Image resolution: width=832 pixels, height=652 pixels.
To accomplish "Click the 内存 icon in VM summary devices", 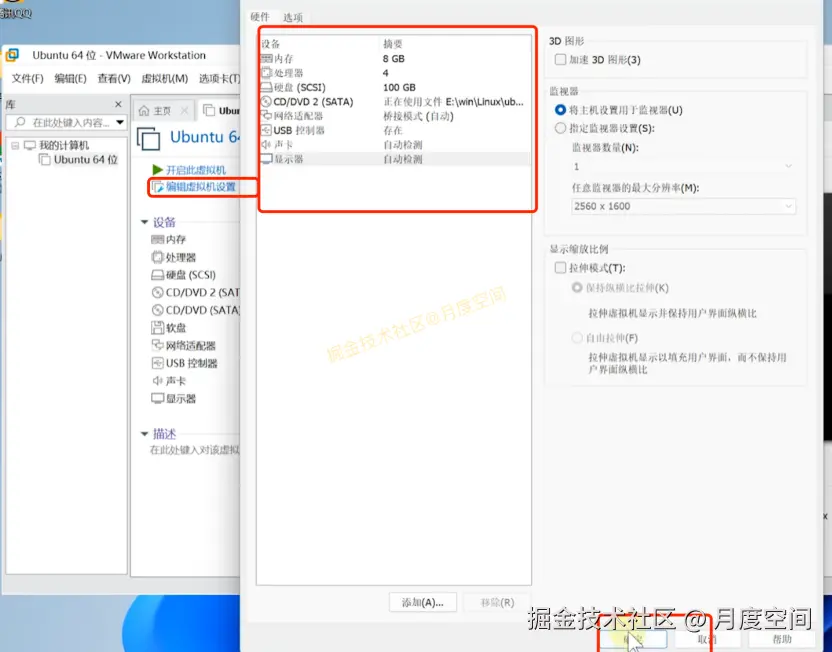I will (158, 240).
